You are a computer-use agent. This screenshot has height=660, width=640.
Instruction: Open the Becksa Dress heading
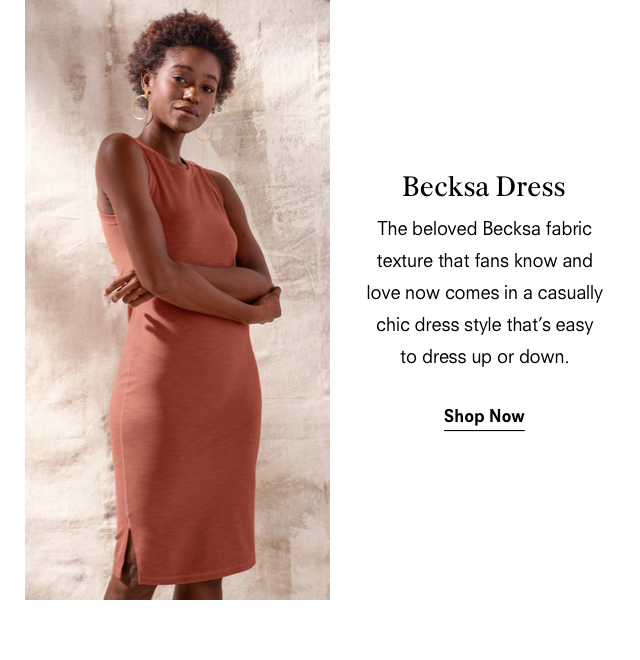[x=484, y=186]
